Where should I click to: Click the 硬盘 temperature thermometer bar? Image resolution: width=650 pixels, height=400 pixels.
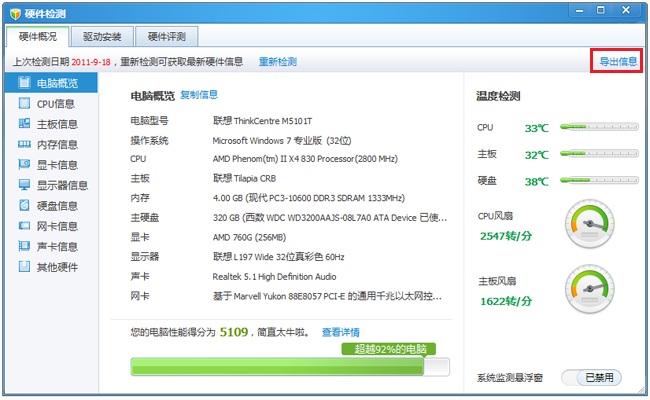(599, 180)
